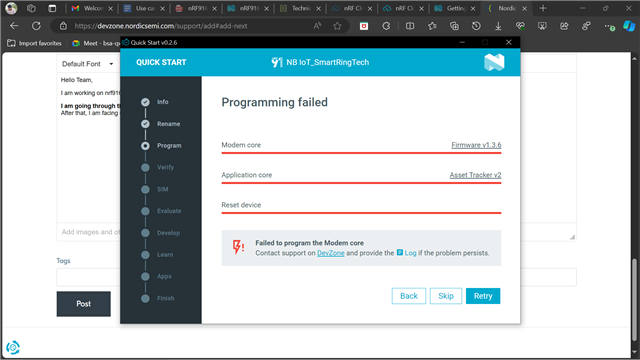The width and height of the screenshot is (640, 360).
Task: Click the Retry button
Action: pos(483,296)
